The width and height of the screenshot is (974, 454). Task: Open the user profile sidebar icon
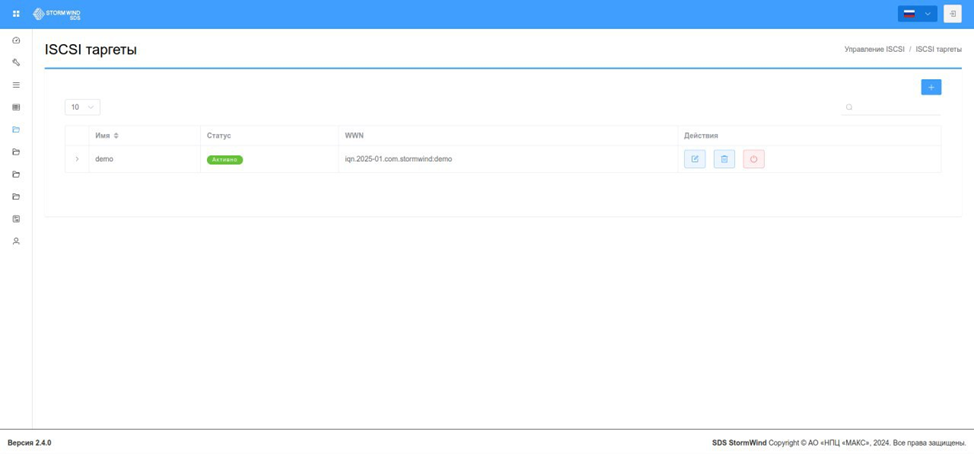(16, 241)
